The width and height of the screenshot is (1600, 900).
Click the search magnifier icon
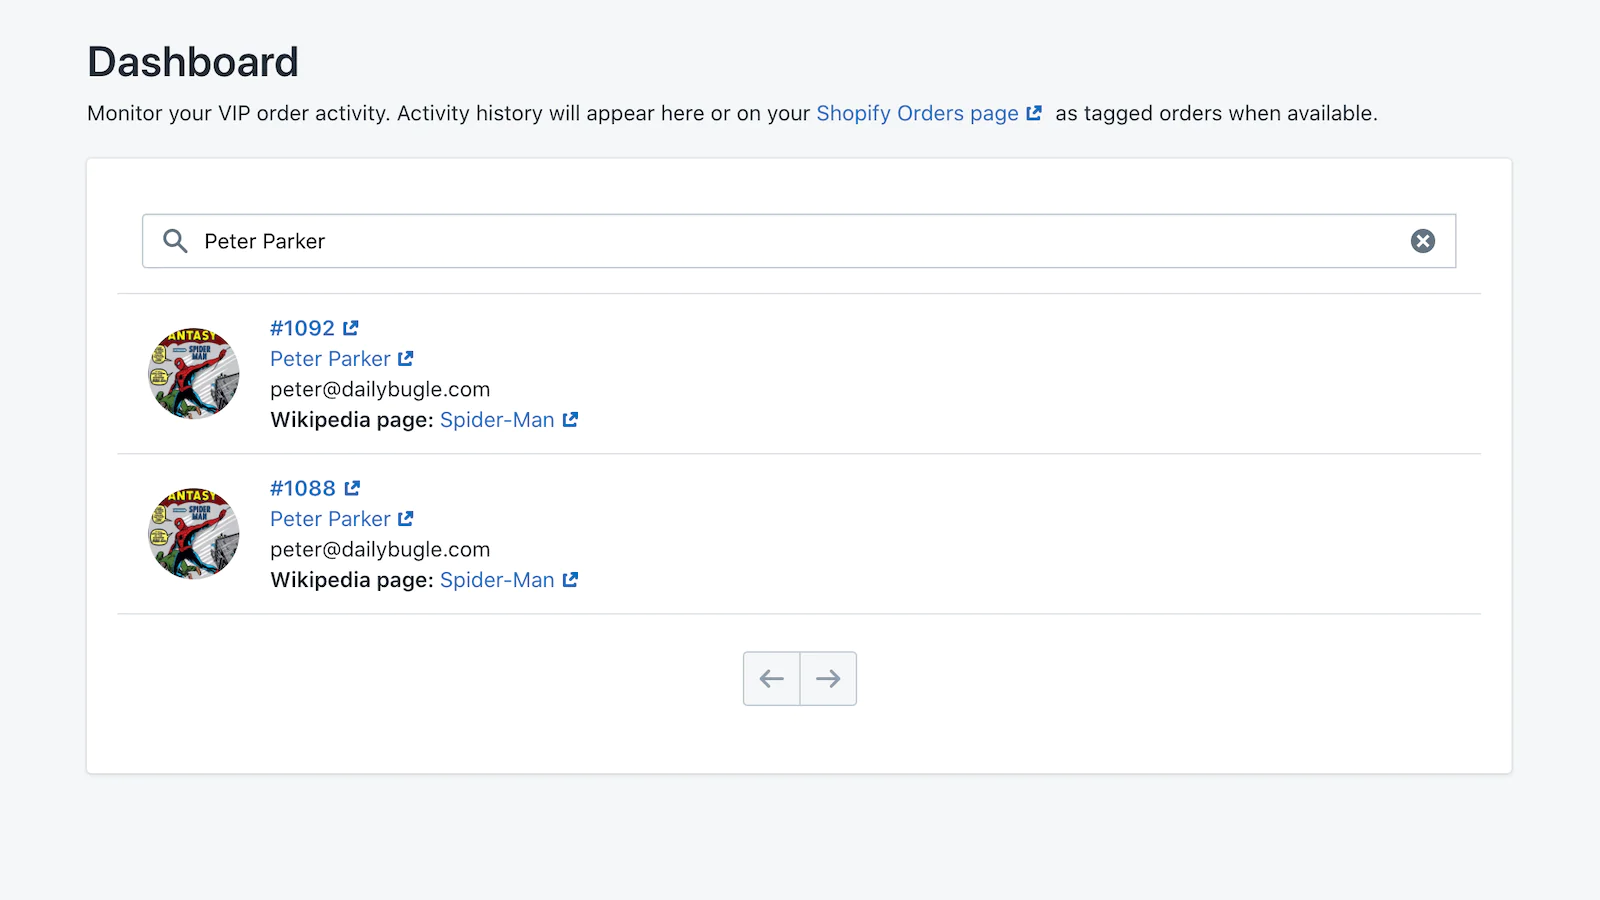click(175, 241)
